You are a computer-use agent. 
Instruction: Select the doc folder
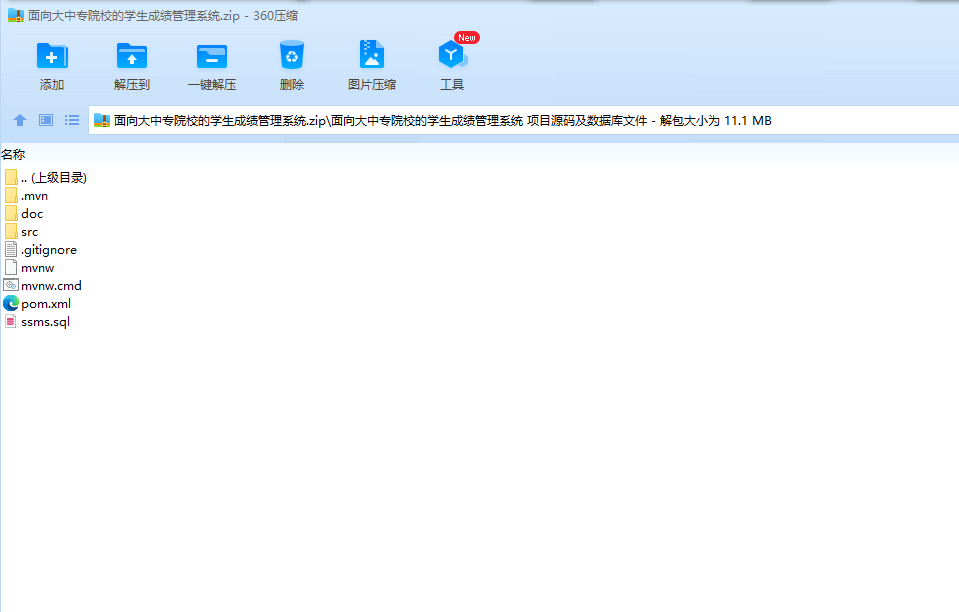[x=24, y=213]
